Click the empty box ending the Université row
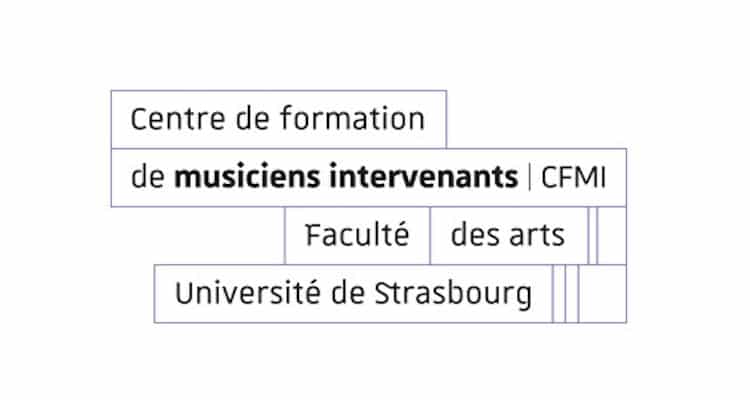 [602, 294]
